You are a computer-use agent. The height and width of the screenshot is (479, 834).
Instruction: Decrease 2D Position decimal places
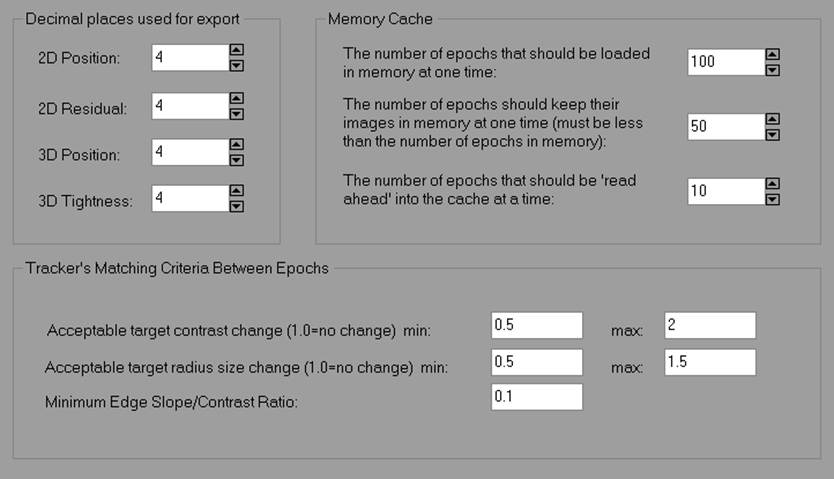pos(236,65)
